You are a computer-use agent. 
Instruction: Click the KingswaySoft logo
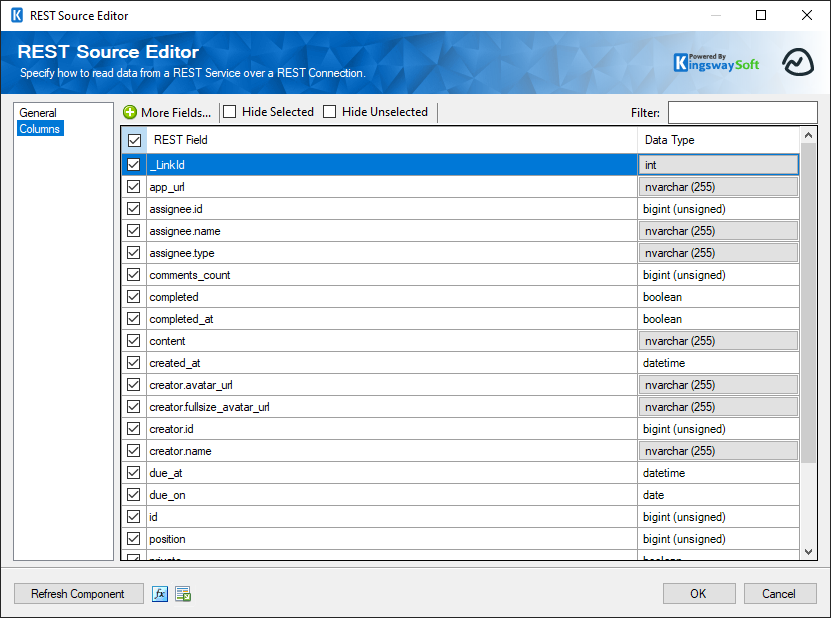point(716,62)
